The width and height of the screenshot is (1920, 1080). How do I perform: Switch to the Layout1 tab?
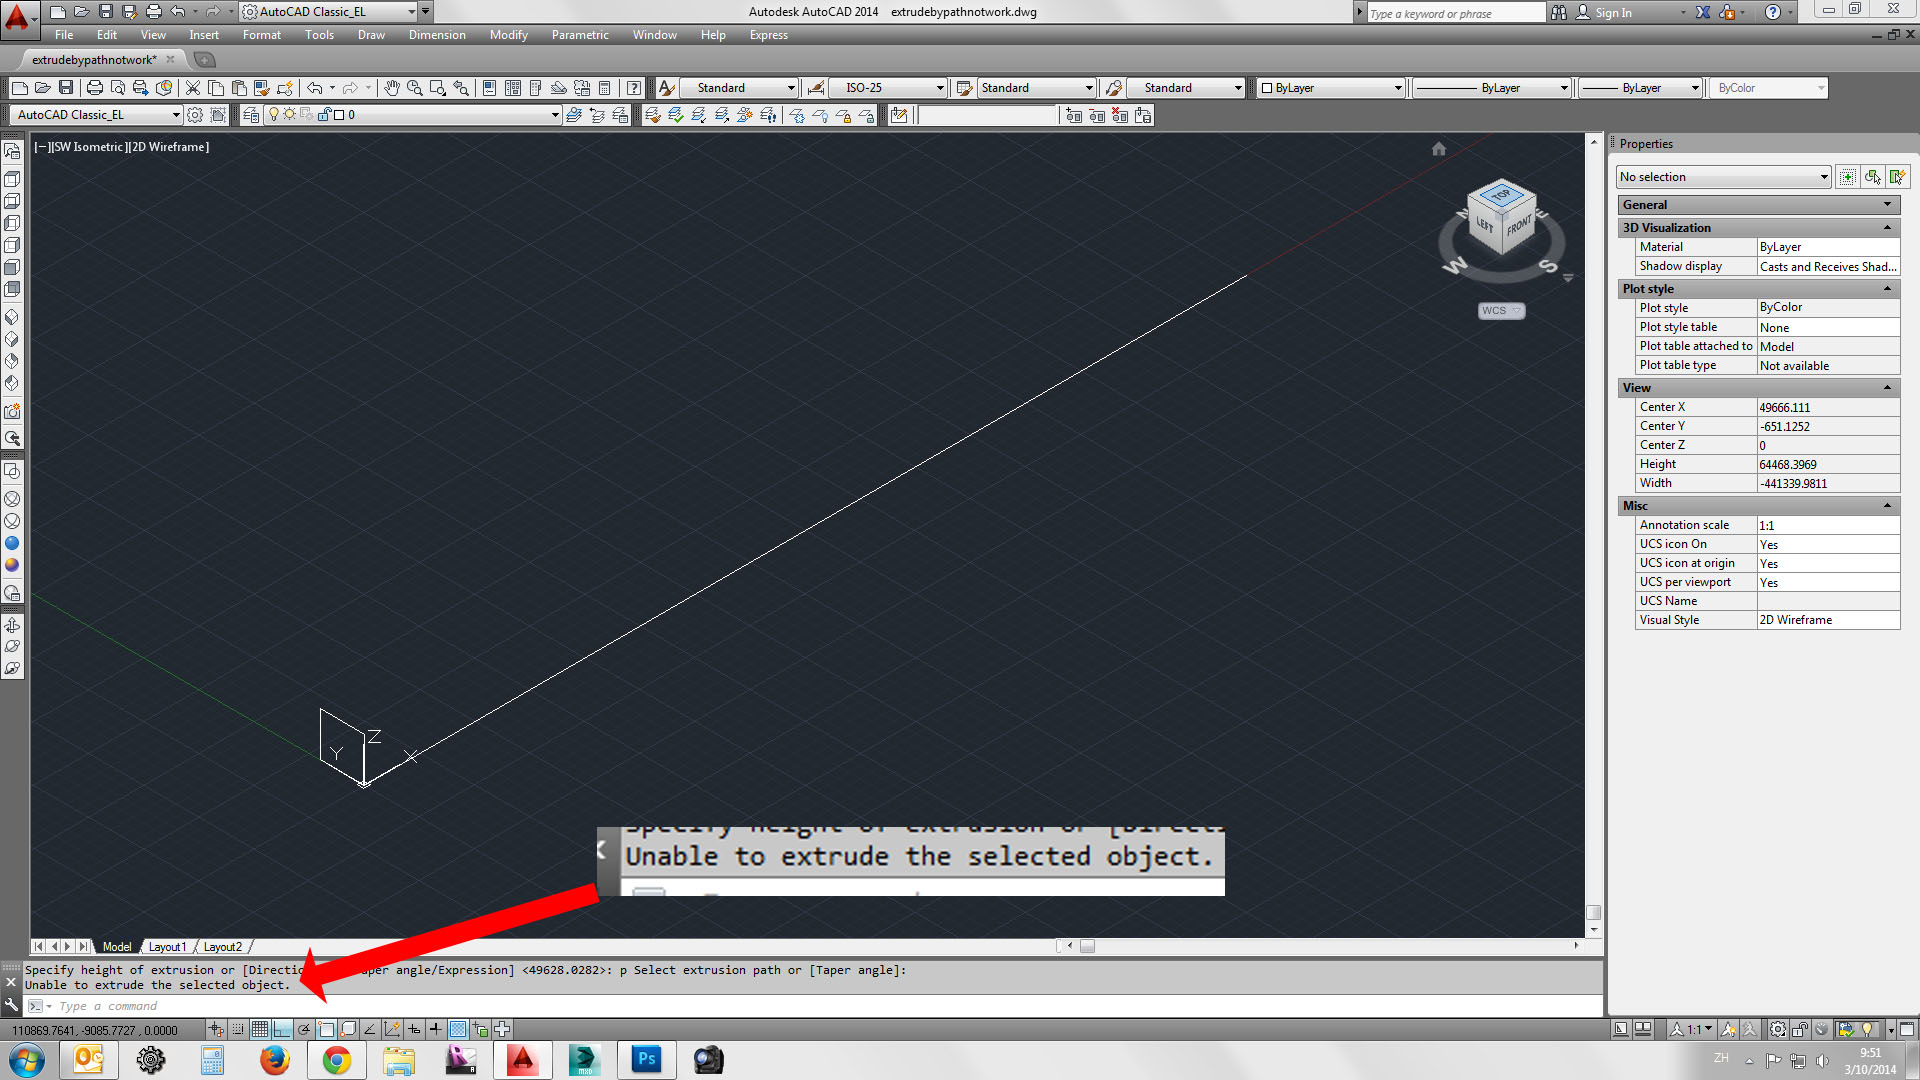167,947
